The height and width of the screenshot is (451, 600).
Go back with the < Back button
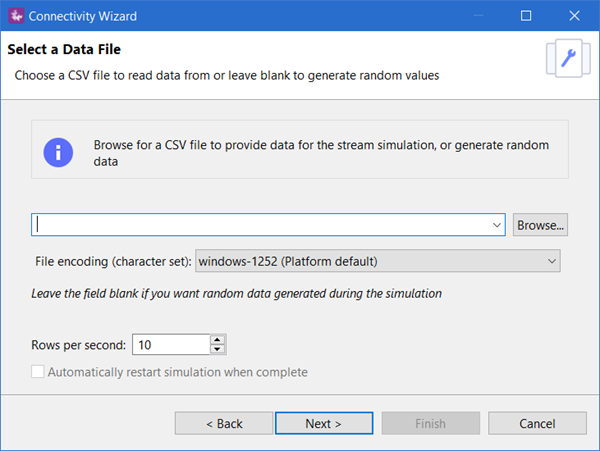click(x=224, y=423)
